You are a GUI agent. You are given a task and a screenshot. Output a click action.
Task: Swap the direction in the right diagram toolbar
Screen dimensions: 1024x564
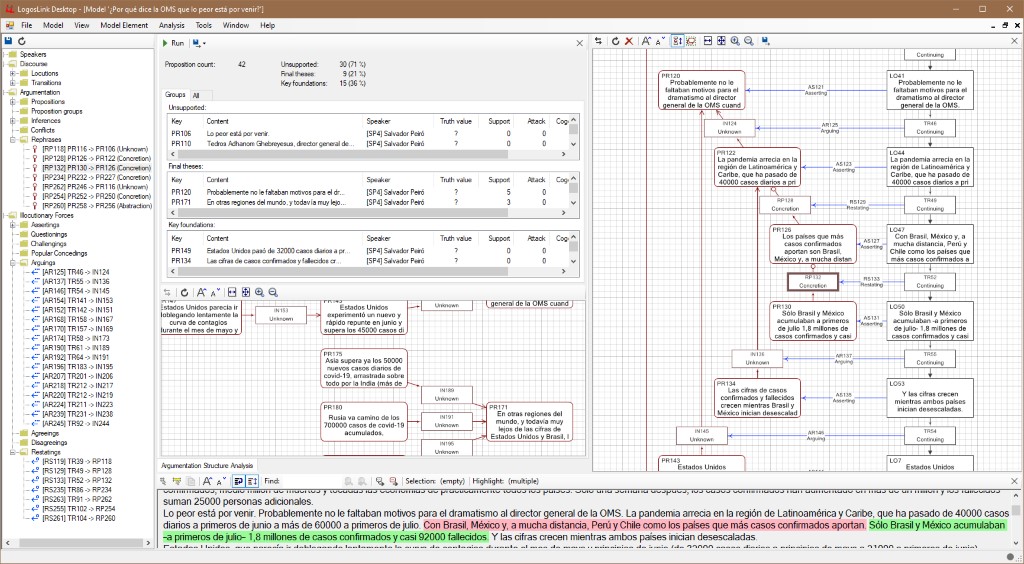point(598,41)
